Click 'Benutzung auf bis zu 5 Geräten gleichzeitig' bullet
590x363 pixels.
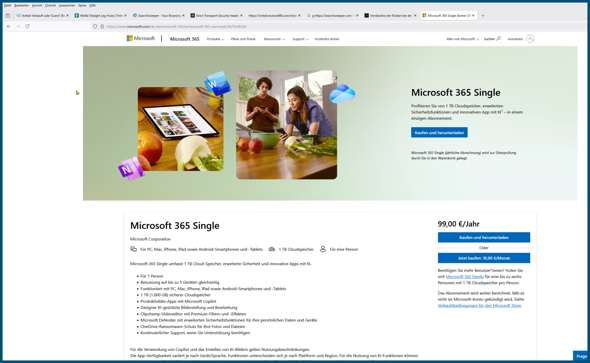coord(179,282)
